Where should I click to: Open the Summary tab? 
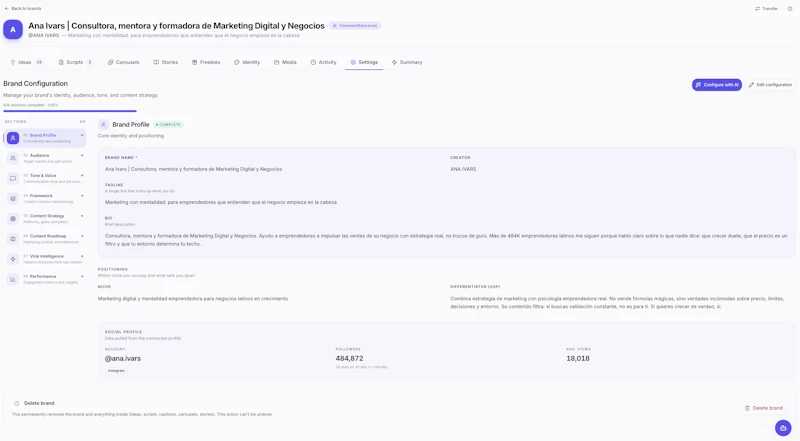[x=407, y=62]
